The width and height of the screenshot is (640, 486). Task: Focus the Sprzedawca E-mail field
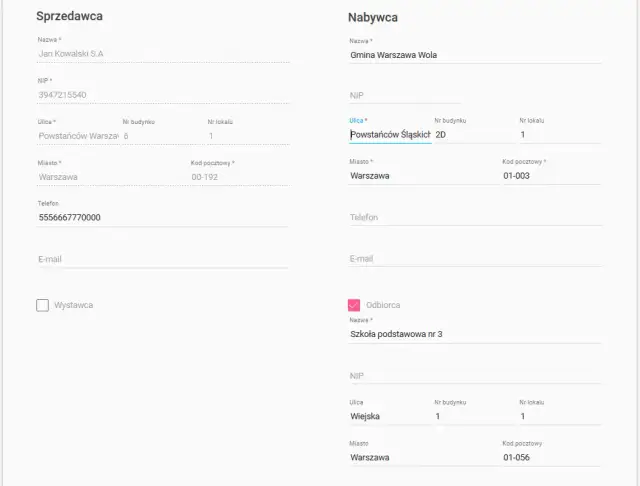(x=162, y=258)
